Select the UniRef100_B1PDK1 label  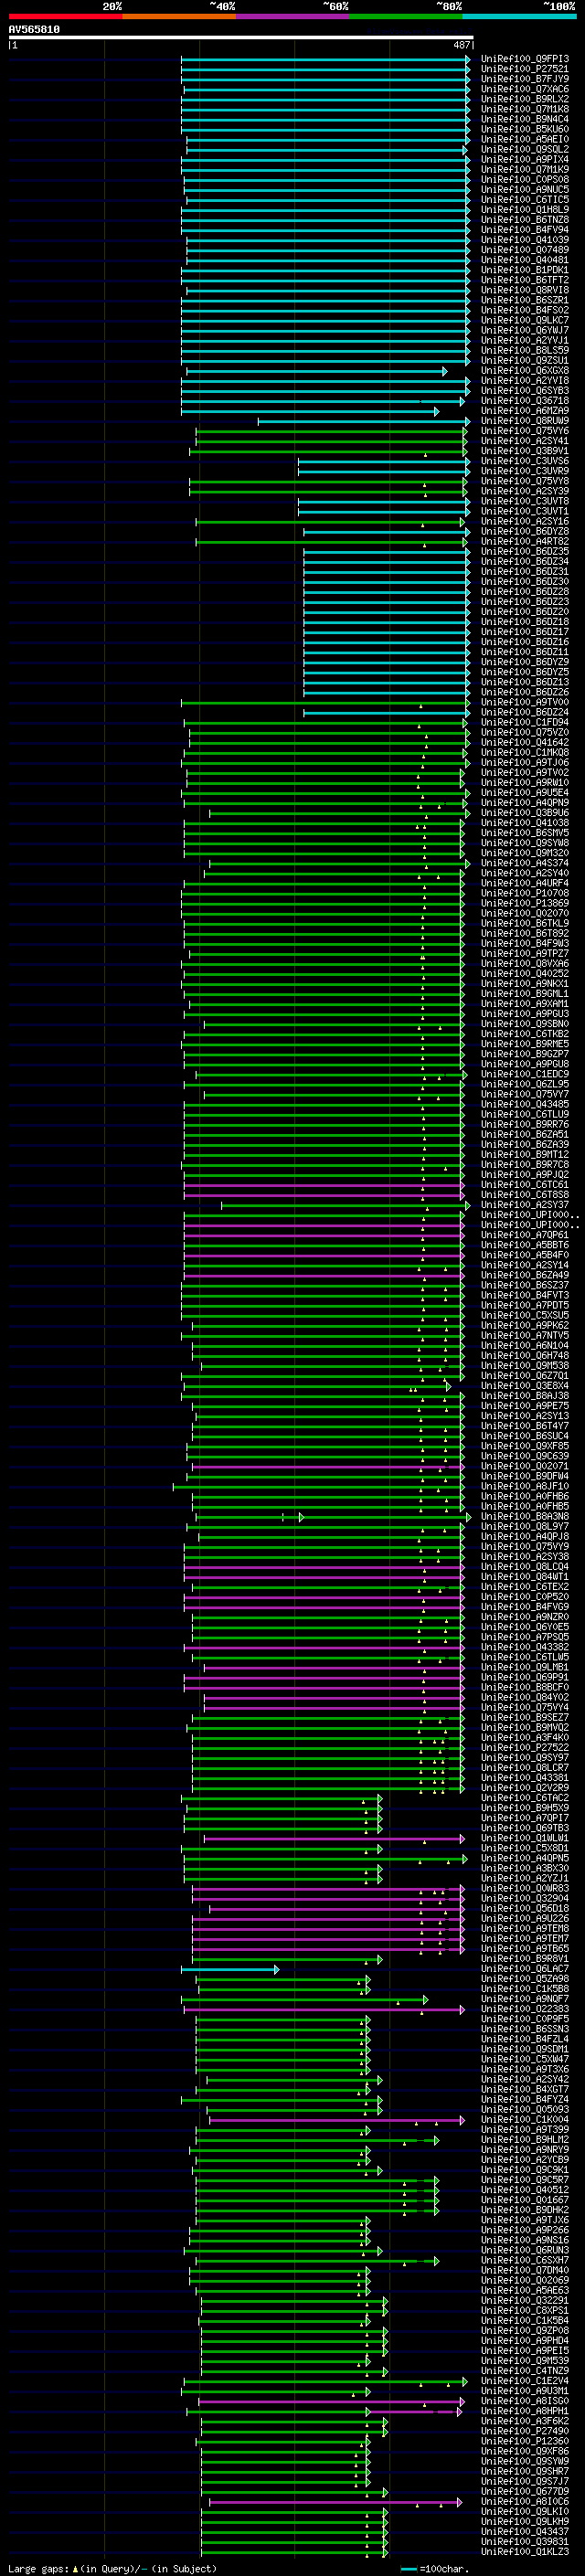pyautogui.click(x=525, y=270)
